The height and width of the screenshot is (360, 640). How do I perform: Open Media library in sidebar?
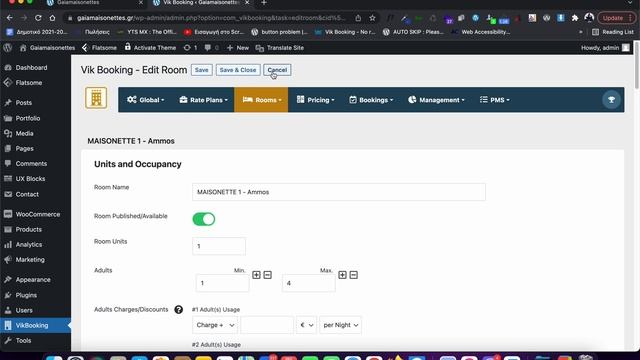coord(24,133)
